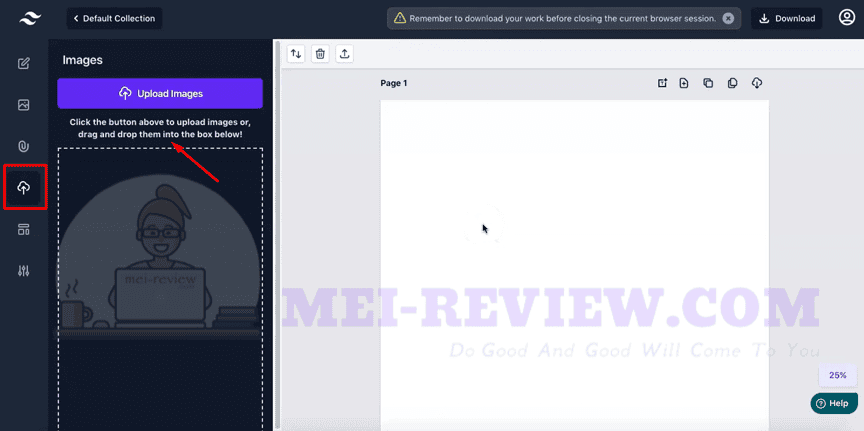
Task: Open the Help chat button
Action: pos(834,403)
